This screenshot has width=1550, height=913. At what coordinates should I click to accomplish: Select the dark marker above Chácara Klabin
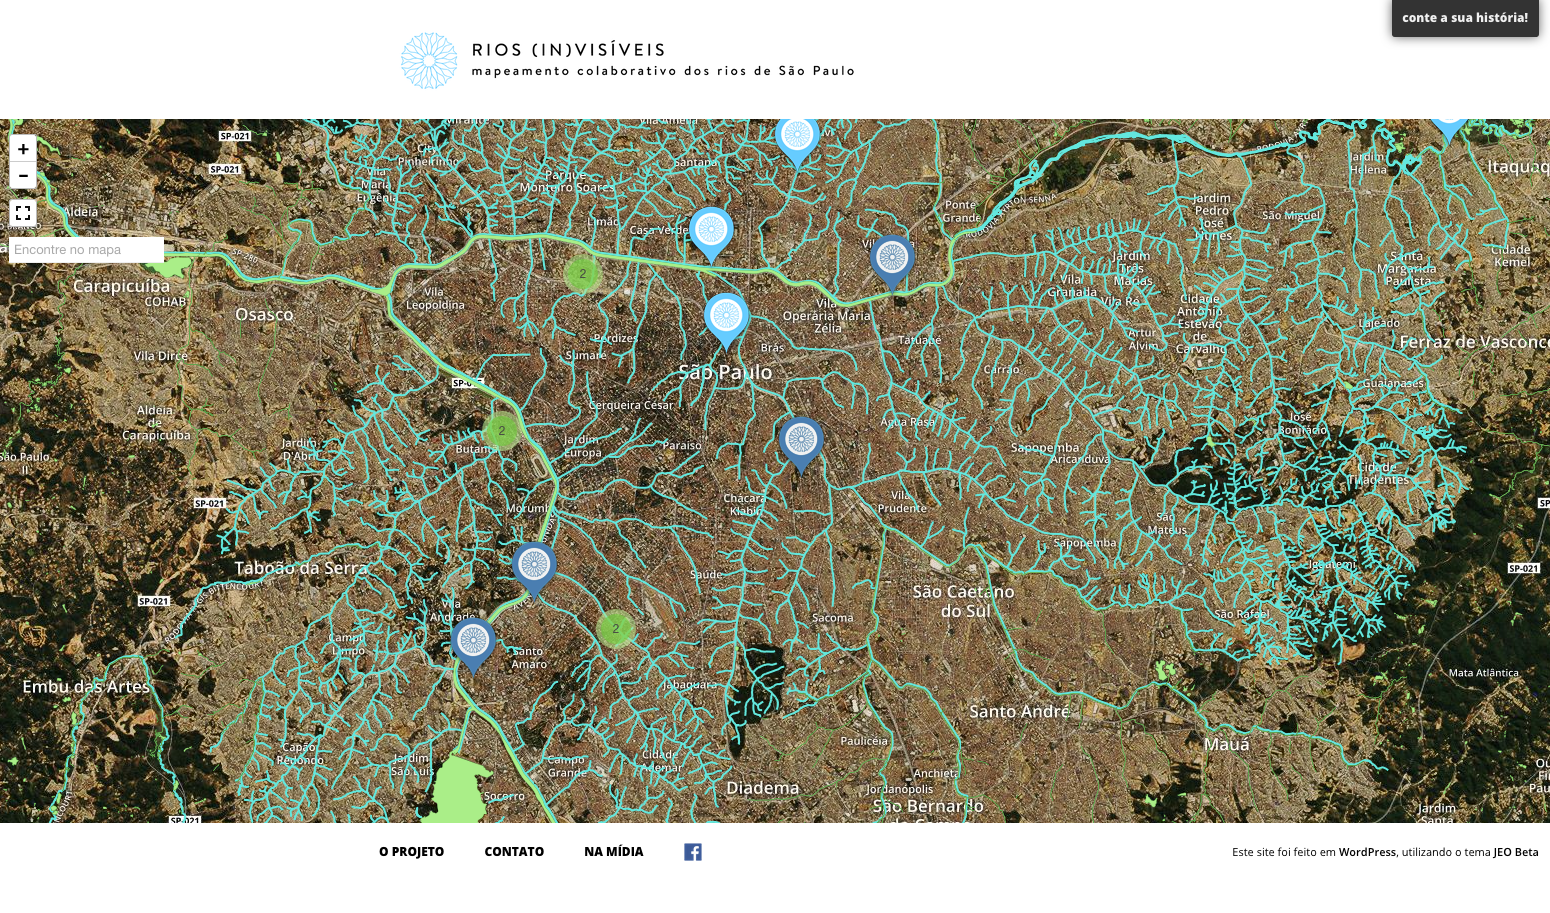click(x=801, y=441)
